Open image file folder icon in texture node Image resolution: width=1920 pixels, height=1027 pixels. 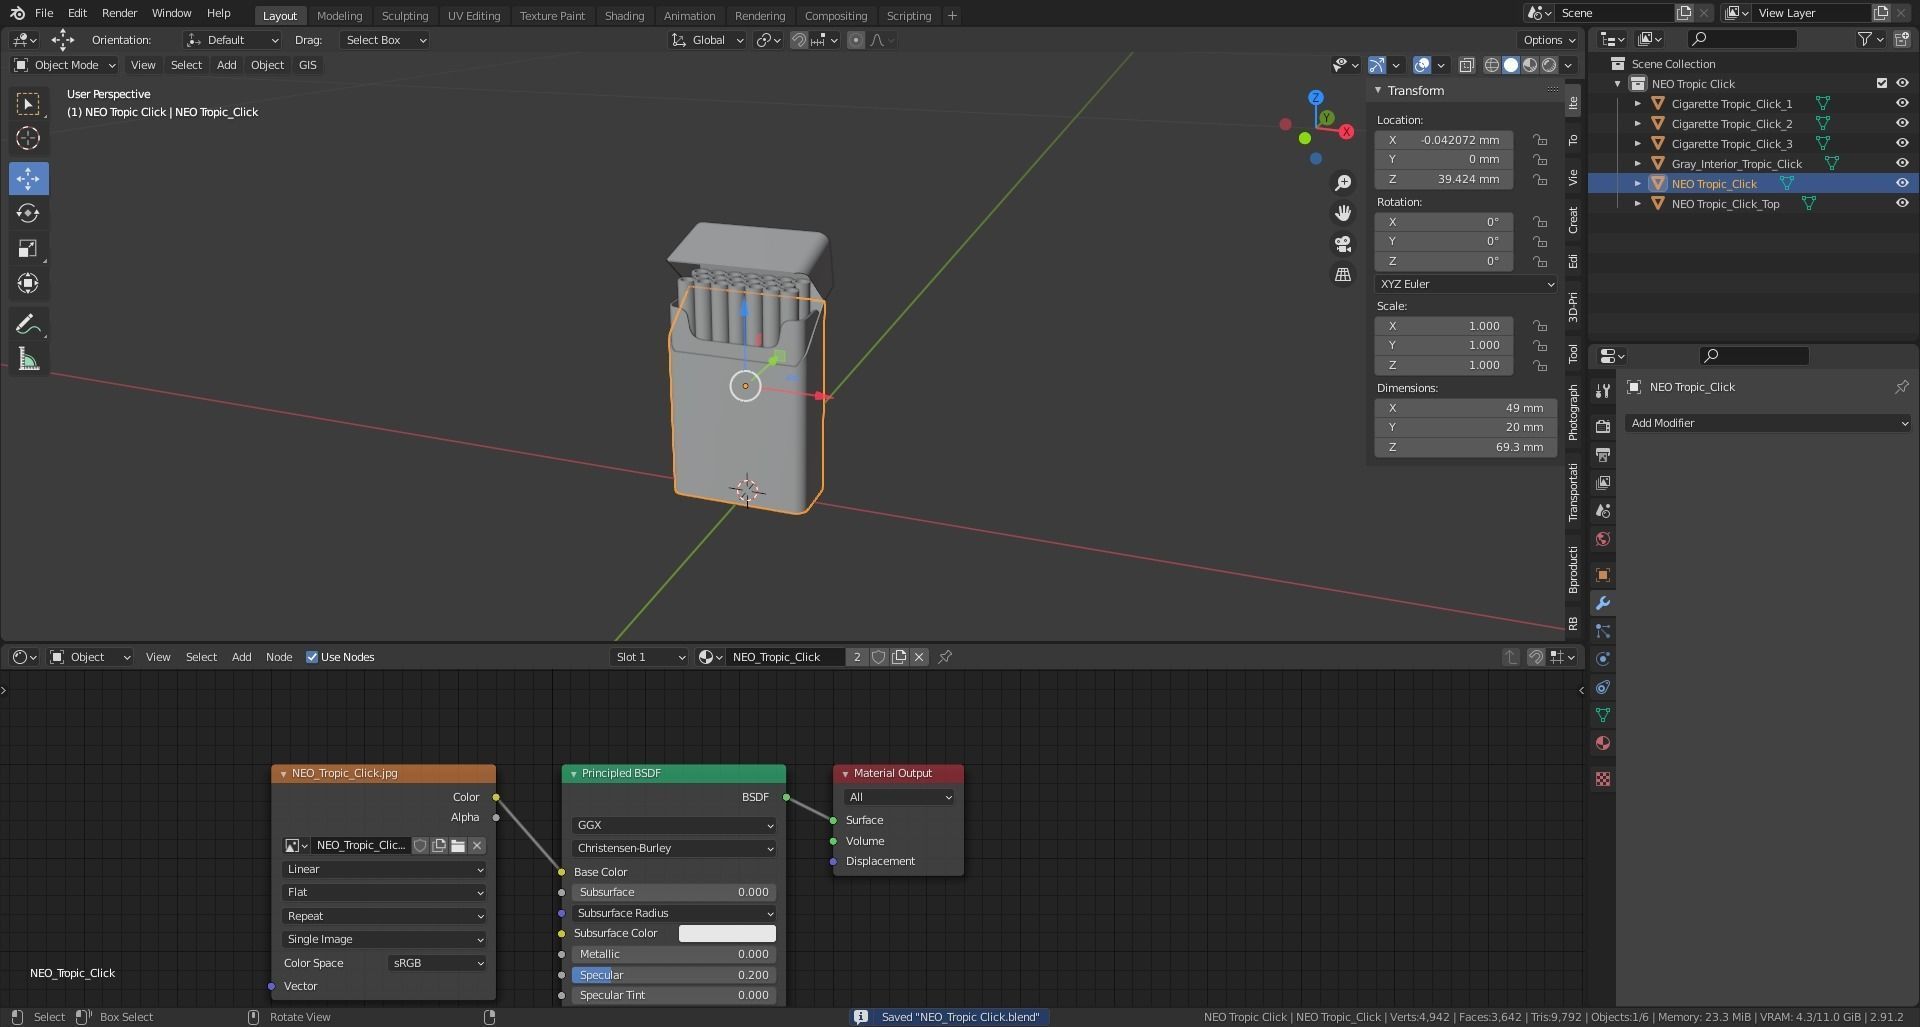coord(458,846)
